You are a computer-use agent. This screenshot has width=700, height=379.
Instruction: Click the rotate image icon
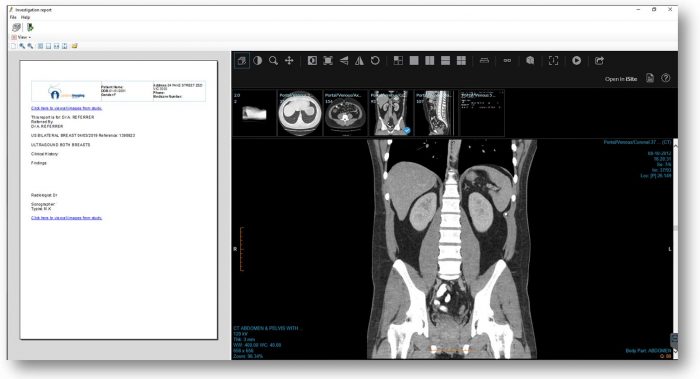(x=375, y=60)
